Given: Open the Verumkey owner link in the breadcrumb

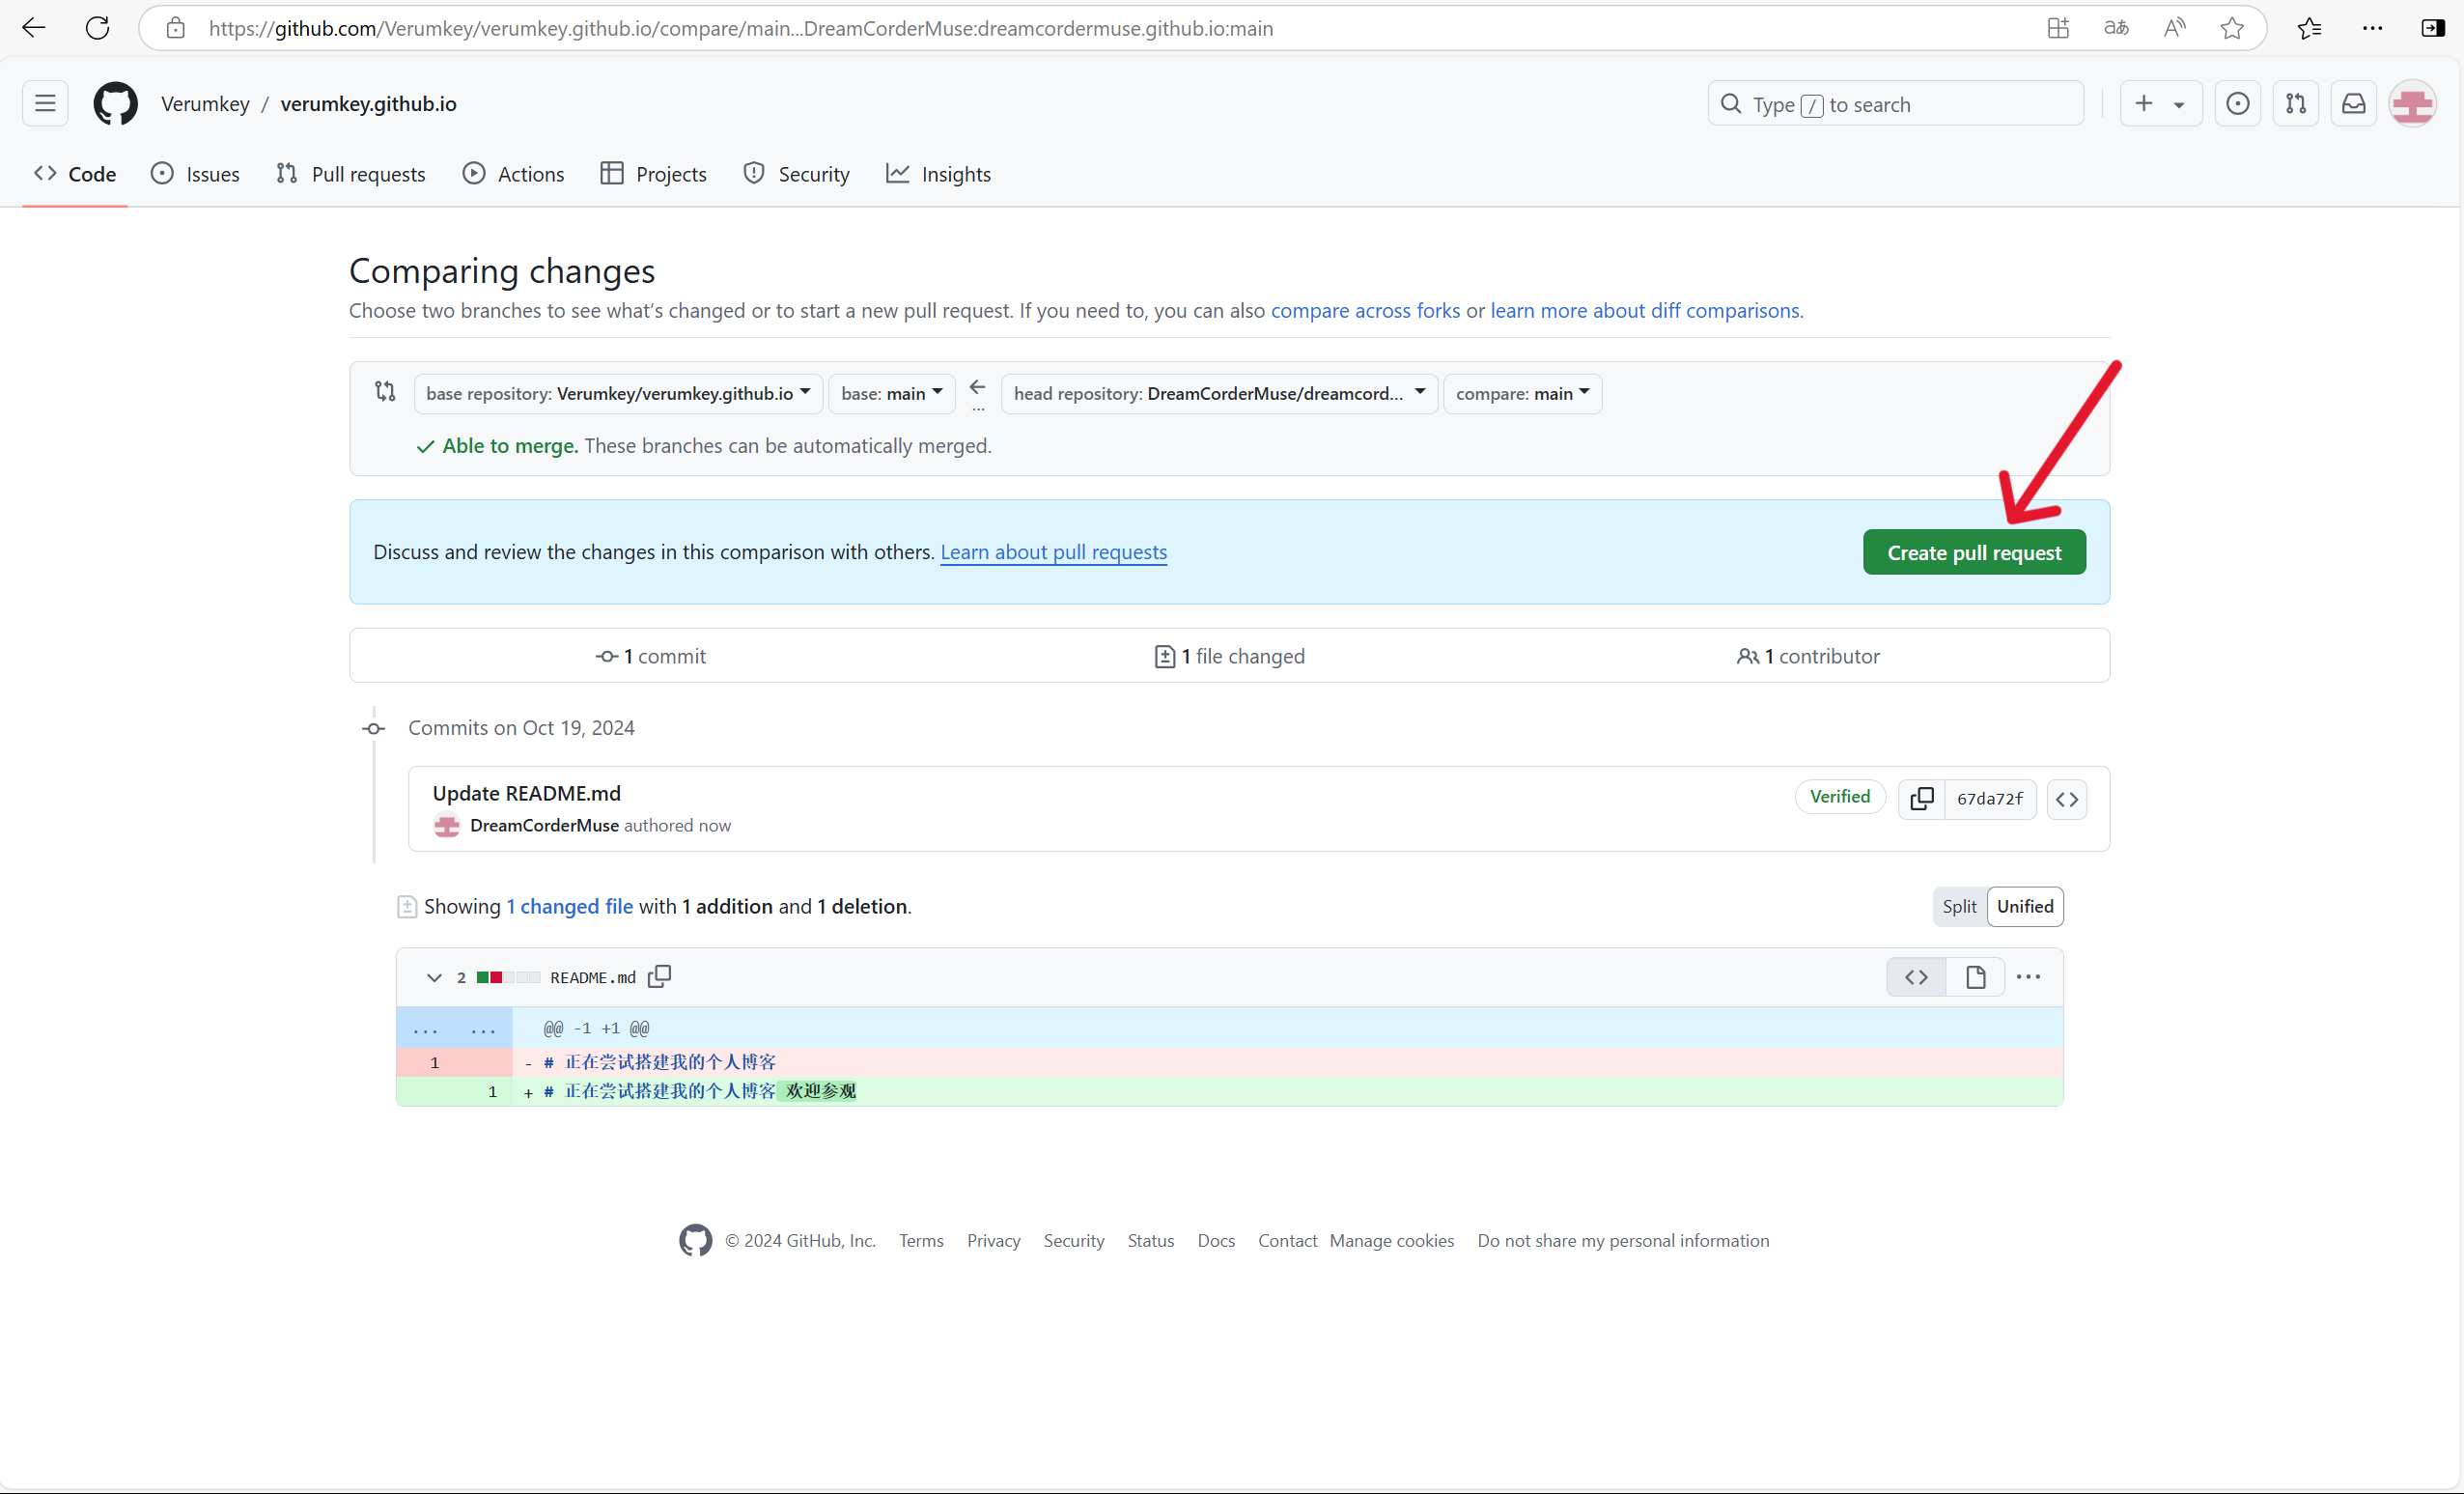Looking at the screenshot, I should pyautogui.click(x=205, y=103).
